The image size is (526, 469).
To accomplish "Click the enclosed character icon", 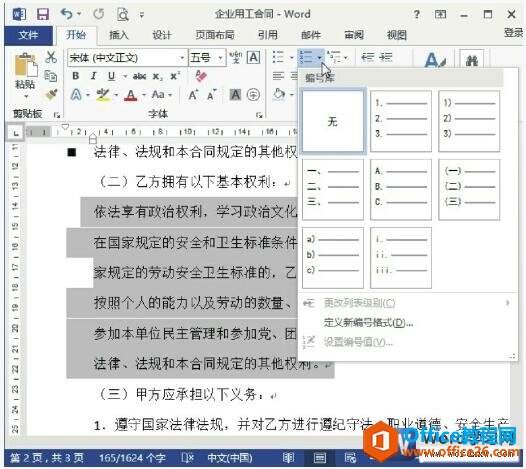I will tap(253, 95).
